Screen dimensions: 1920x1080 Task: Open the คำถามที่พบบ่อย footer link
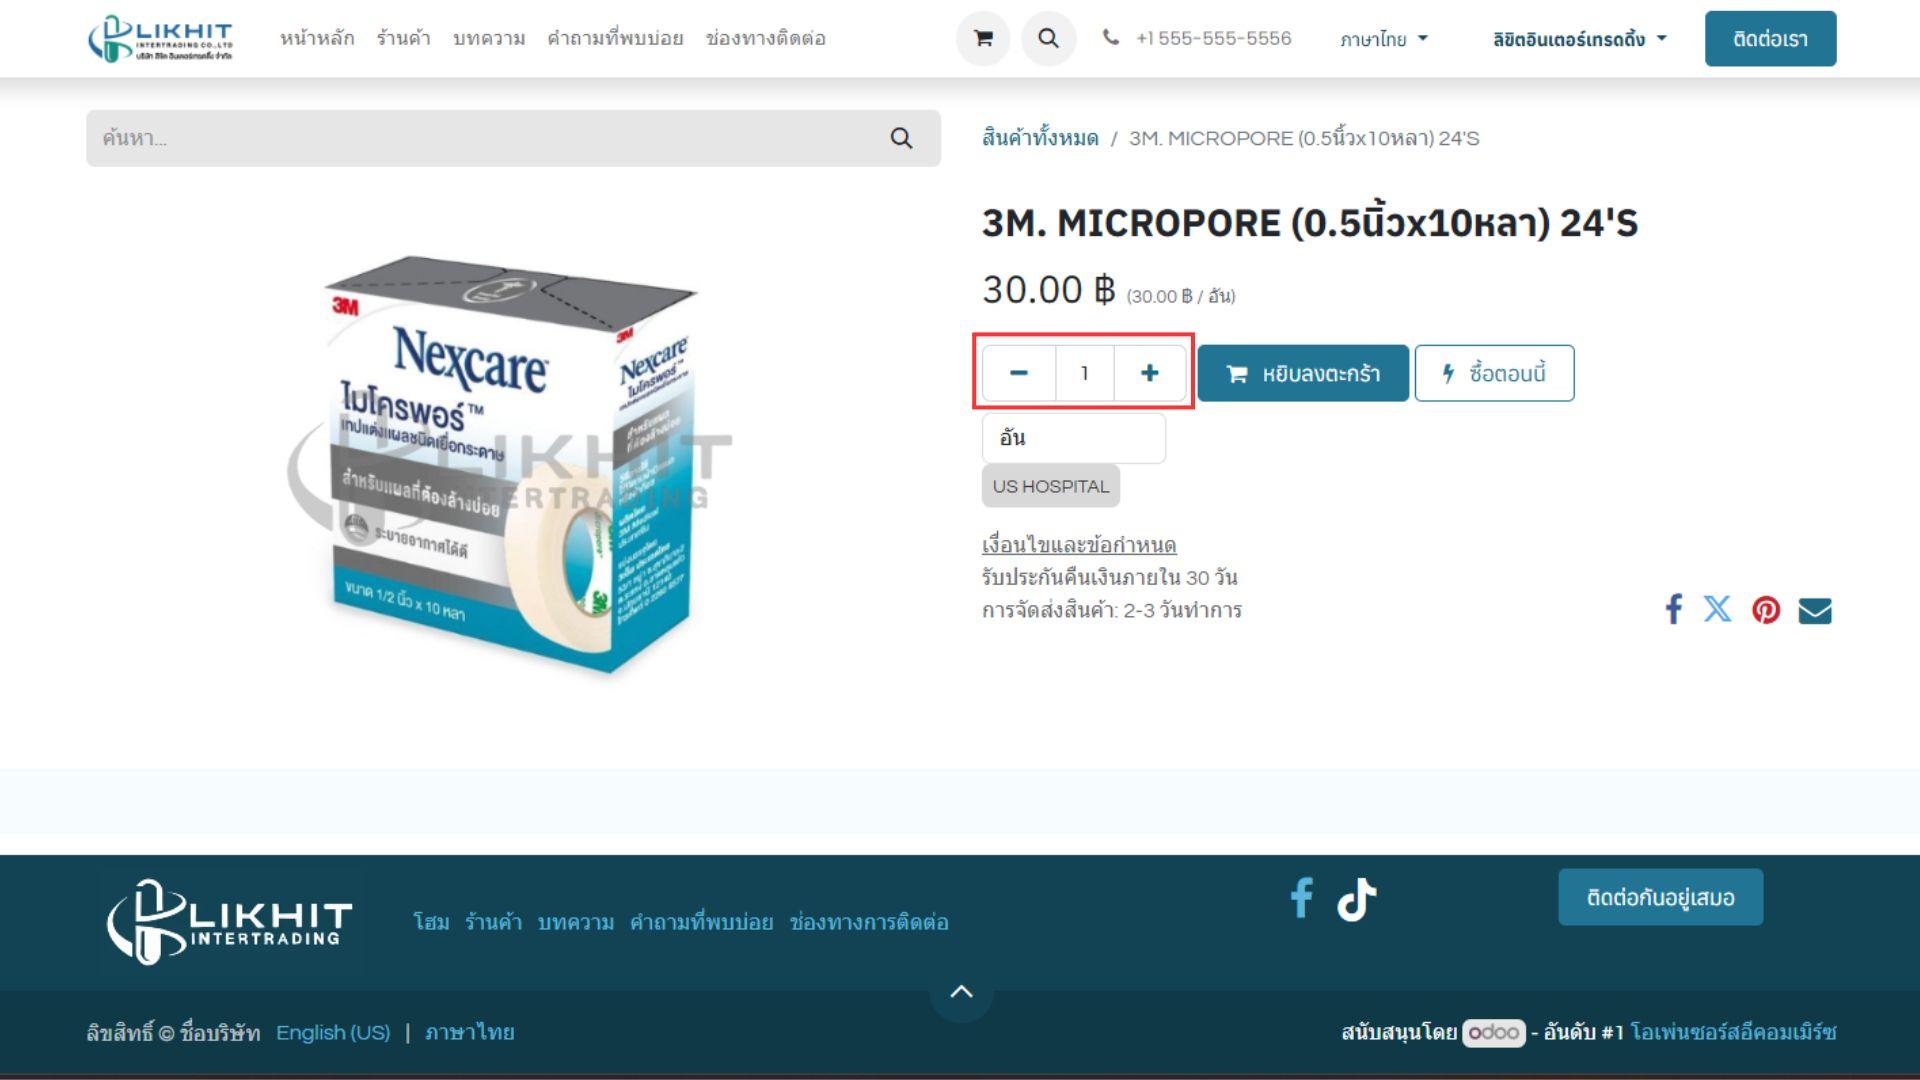pyautogui.click(x=701, y=922)
